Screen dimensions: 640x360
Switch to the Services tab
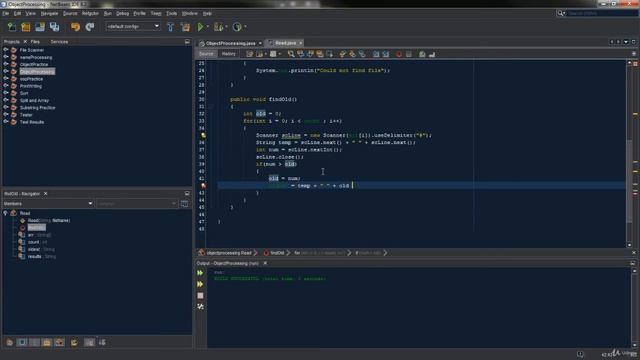(59, 42)
